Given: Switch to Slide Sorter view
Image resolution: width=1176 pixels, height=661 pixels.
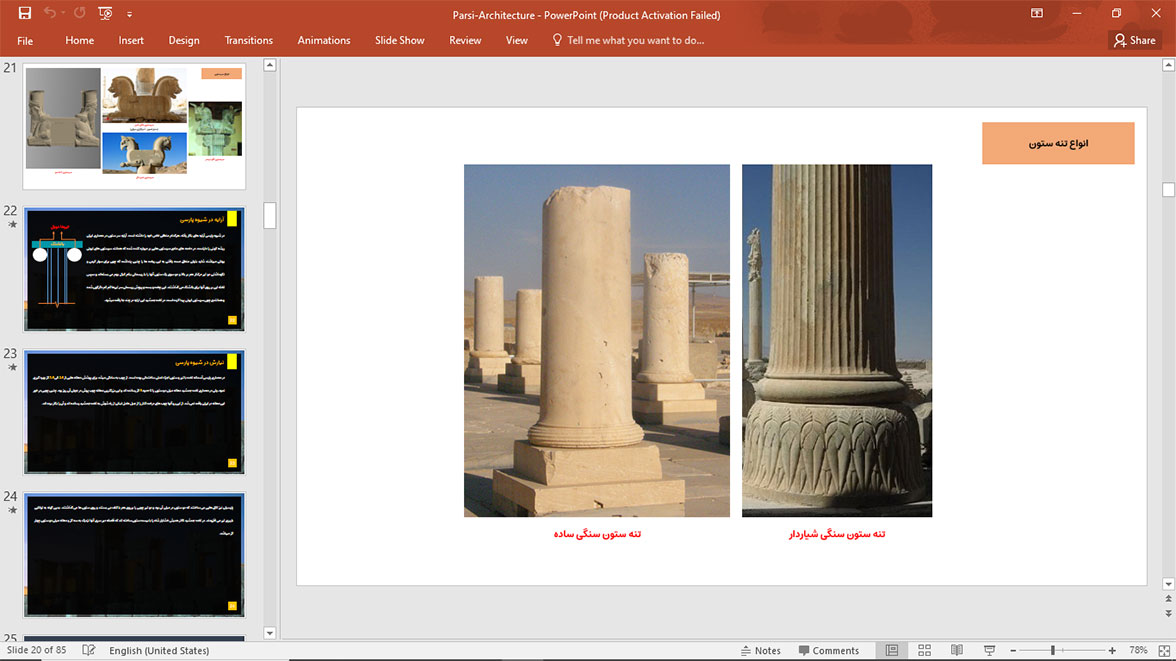Looking at the screenshot, I should point(925,650).
